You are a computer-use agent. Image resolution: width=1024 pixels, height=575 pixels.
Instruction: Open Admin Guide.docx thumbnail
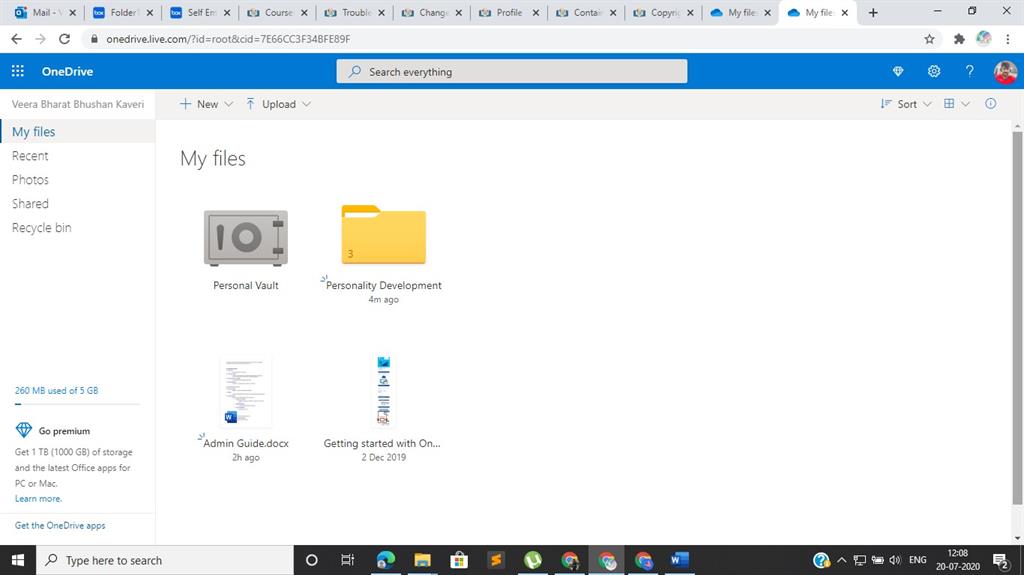click(x=246, y=391)
